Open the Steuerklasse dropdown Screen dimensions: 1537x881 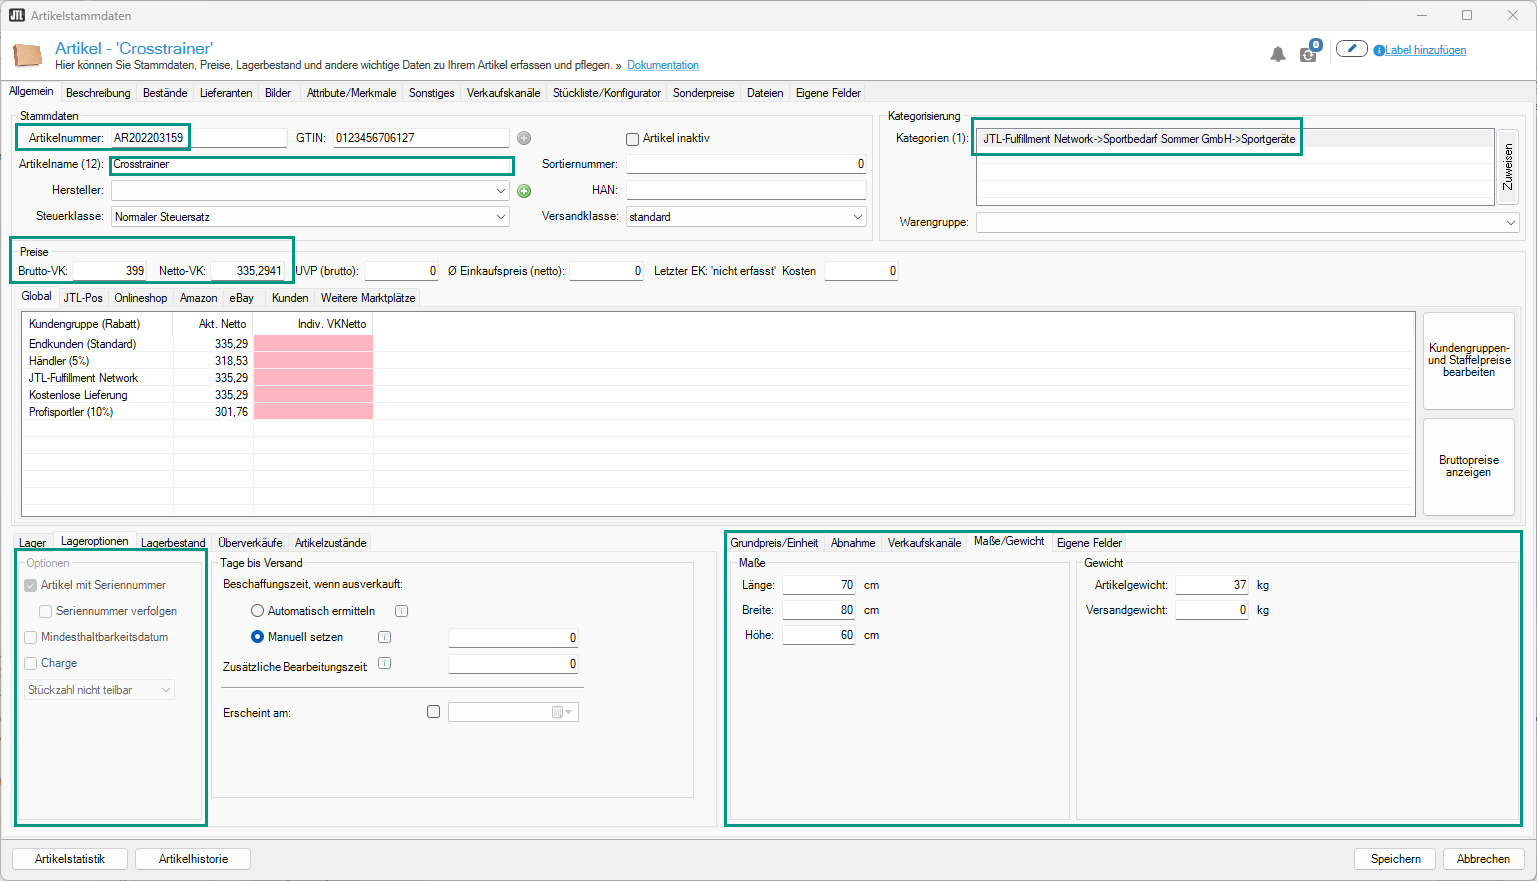[x=500, y=217]
